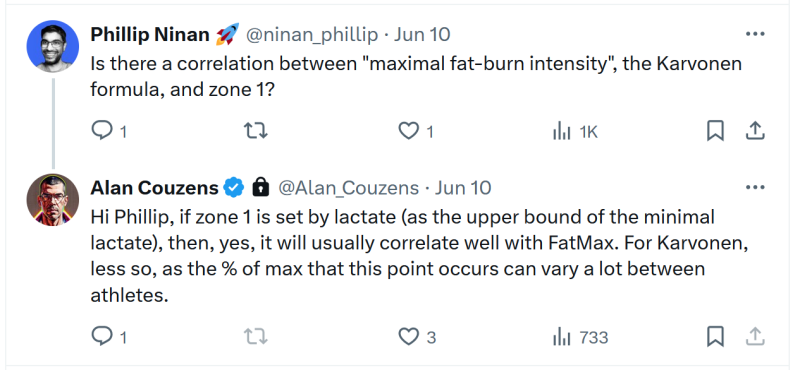
Task: Open Phillip Ninan's profile picture
Action: [53, 46]
